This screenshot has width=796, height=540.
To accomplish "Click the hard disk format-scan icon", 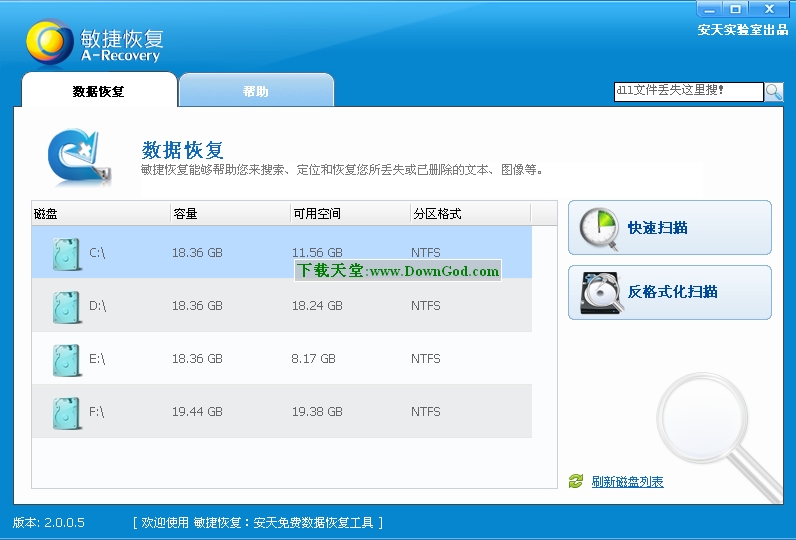I will click(599, 292).
